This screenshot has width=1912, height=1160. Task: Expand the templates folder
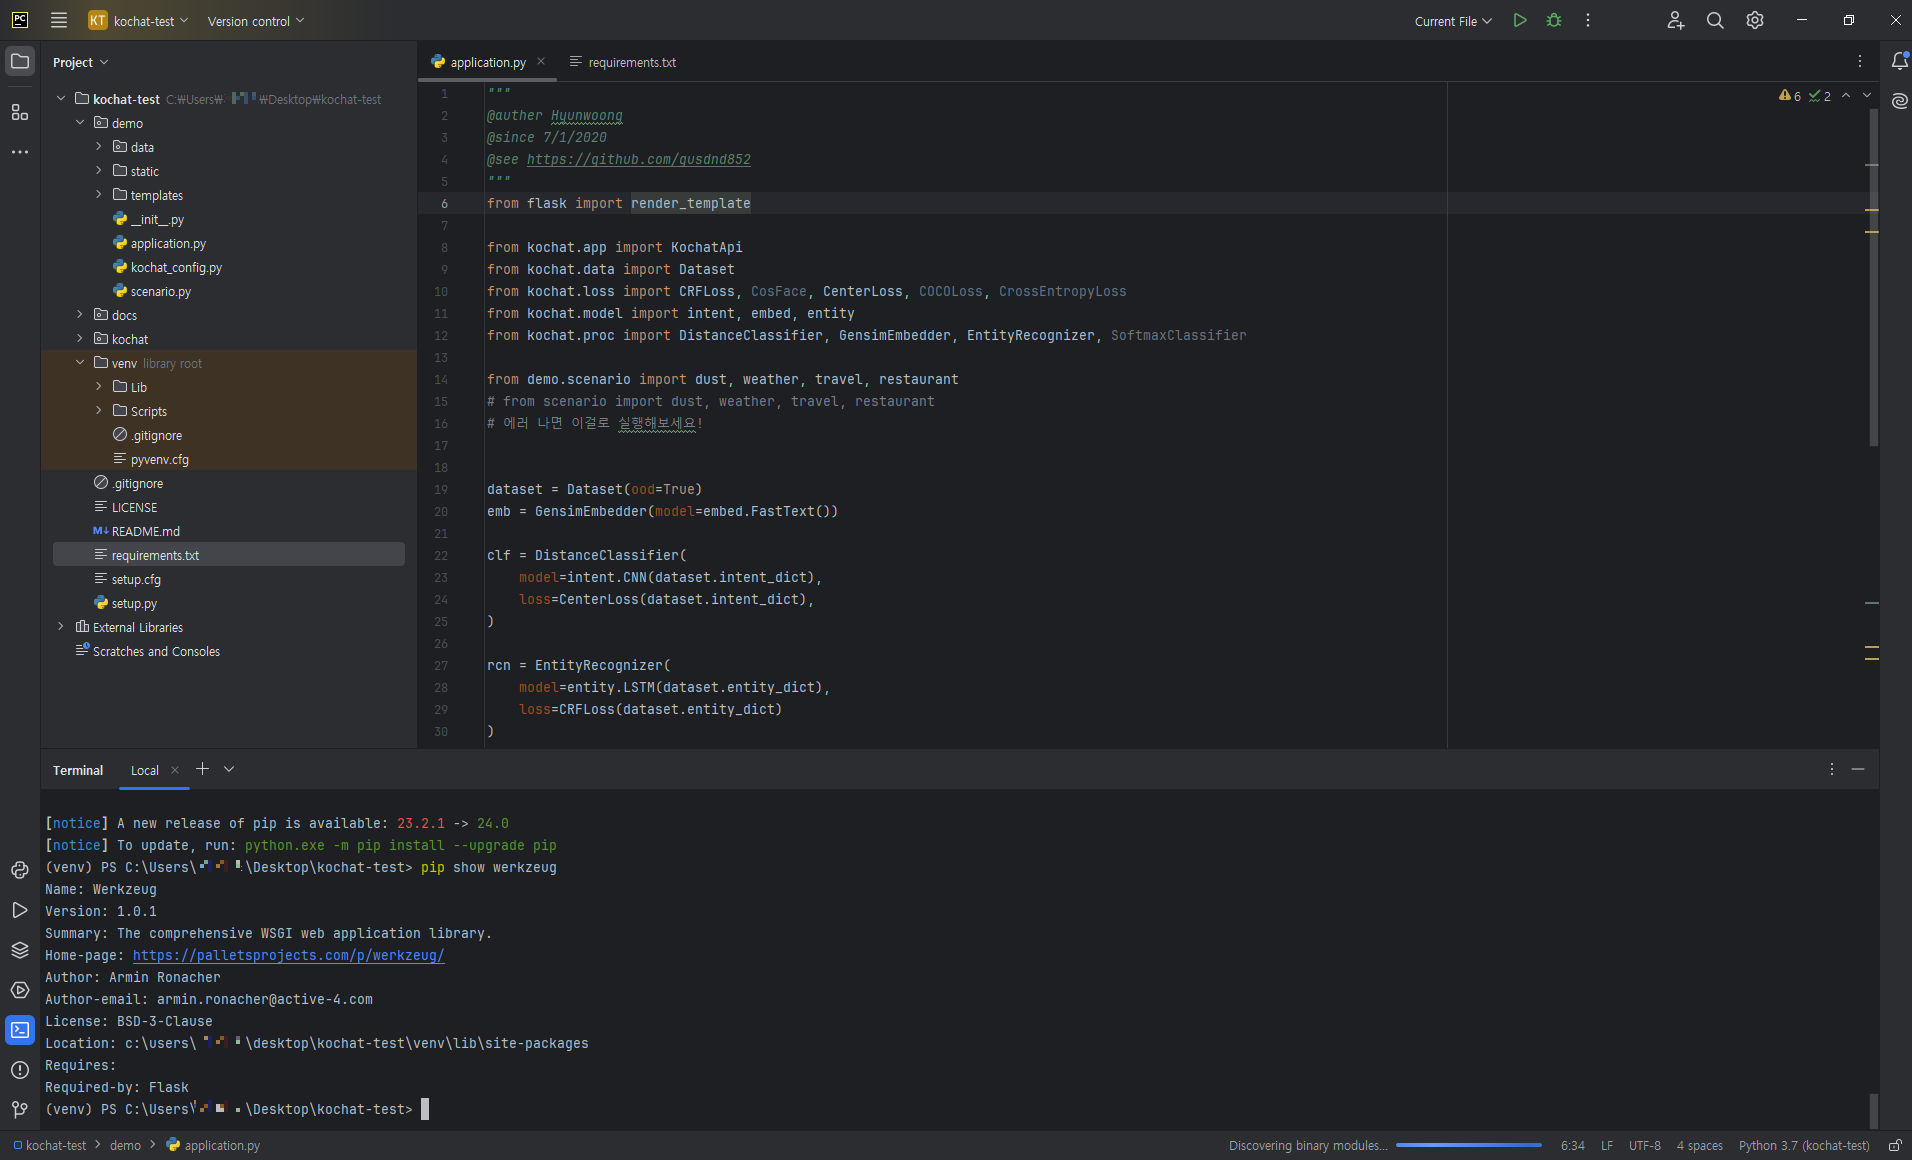pos(99,195)
